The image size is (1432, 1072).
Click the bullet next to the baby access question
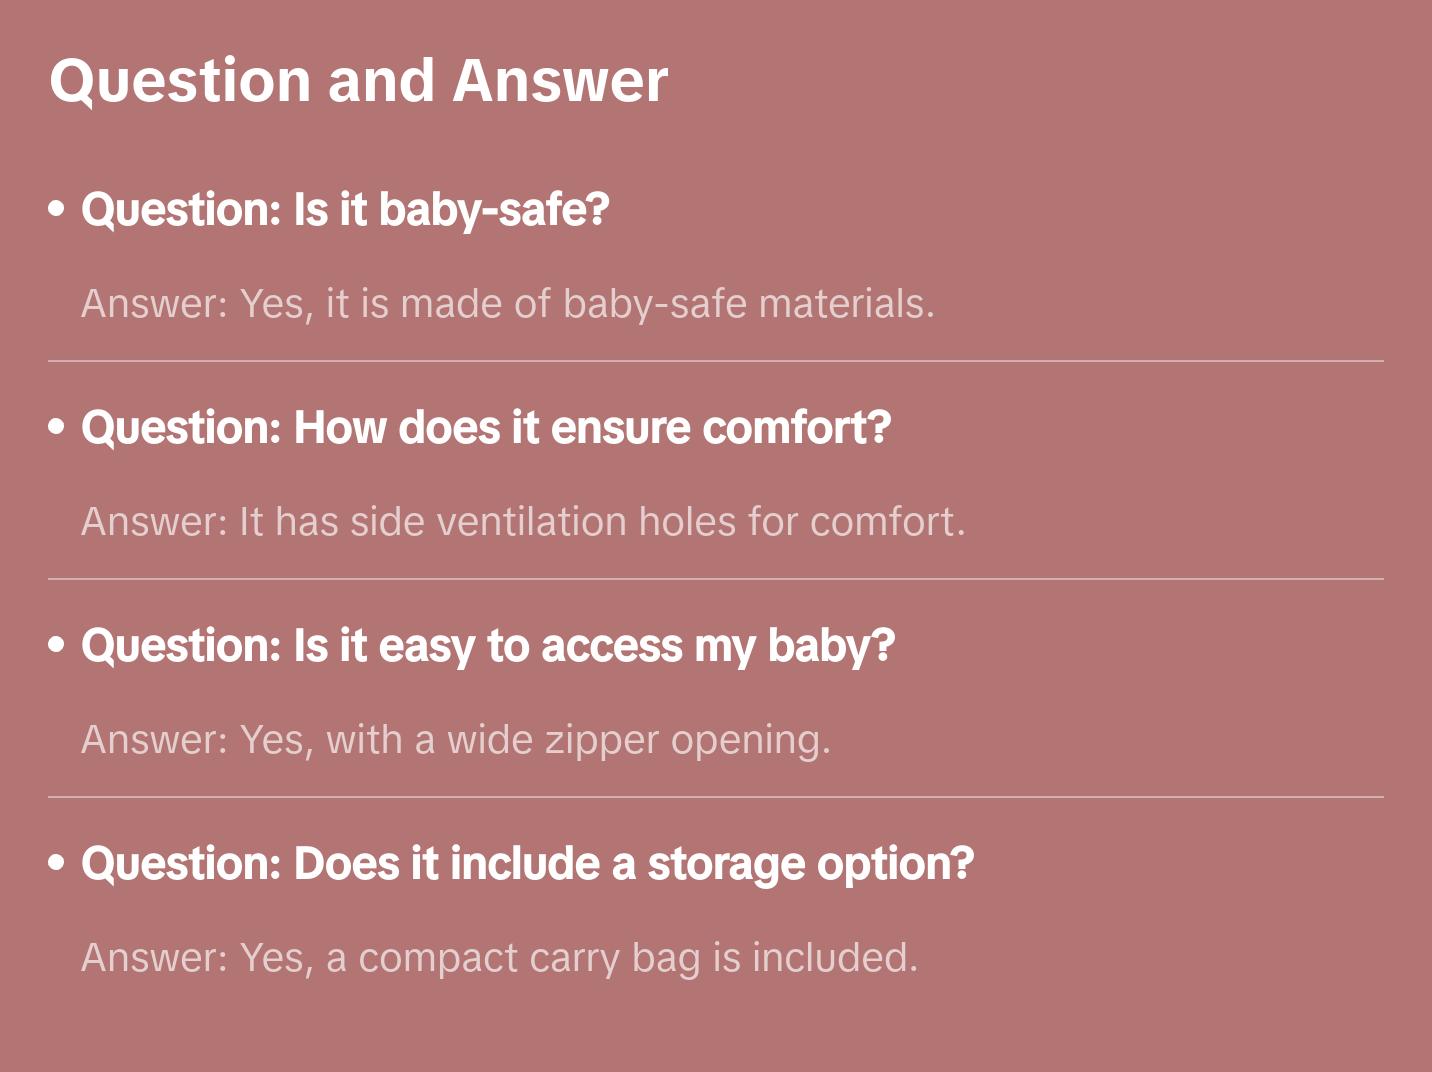pos(57,645)
